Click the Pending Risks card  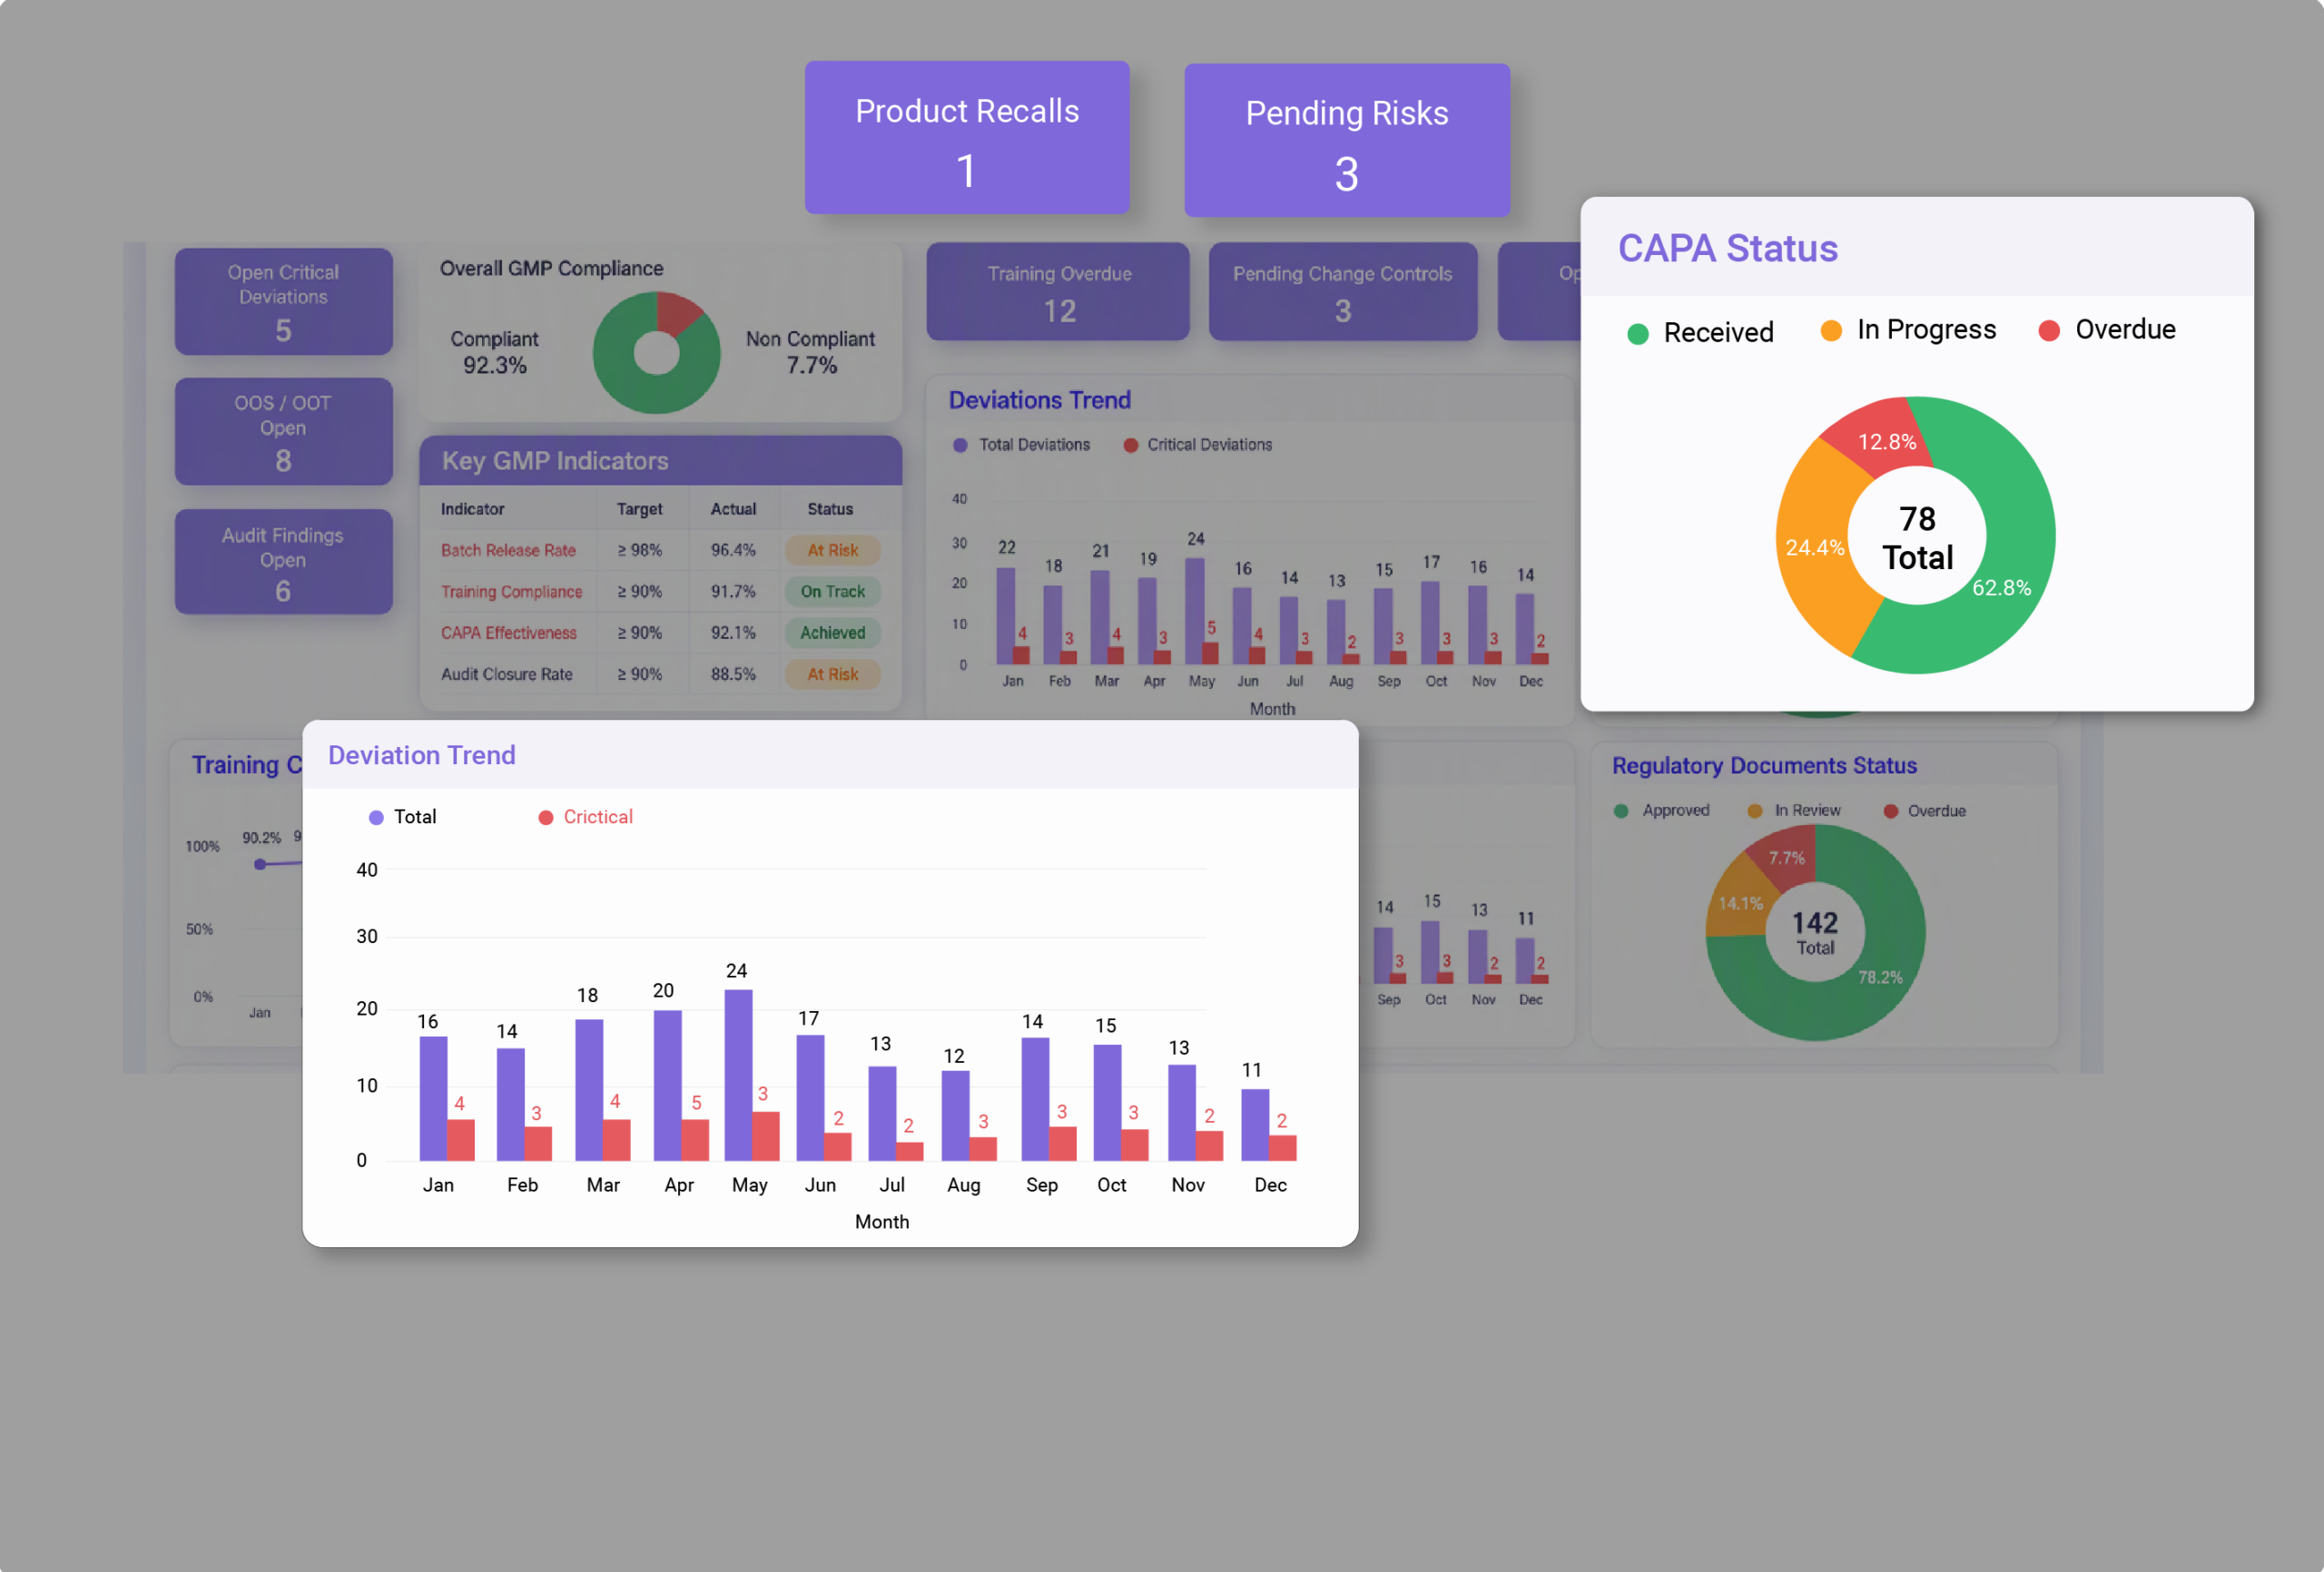click(1347, 140)
